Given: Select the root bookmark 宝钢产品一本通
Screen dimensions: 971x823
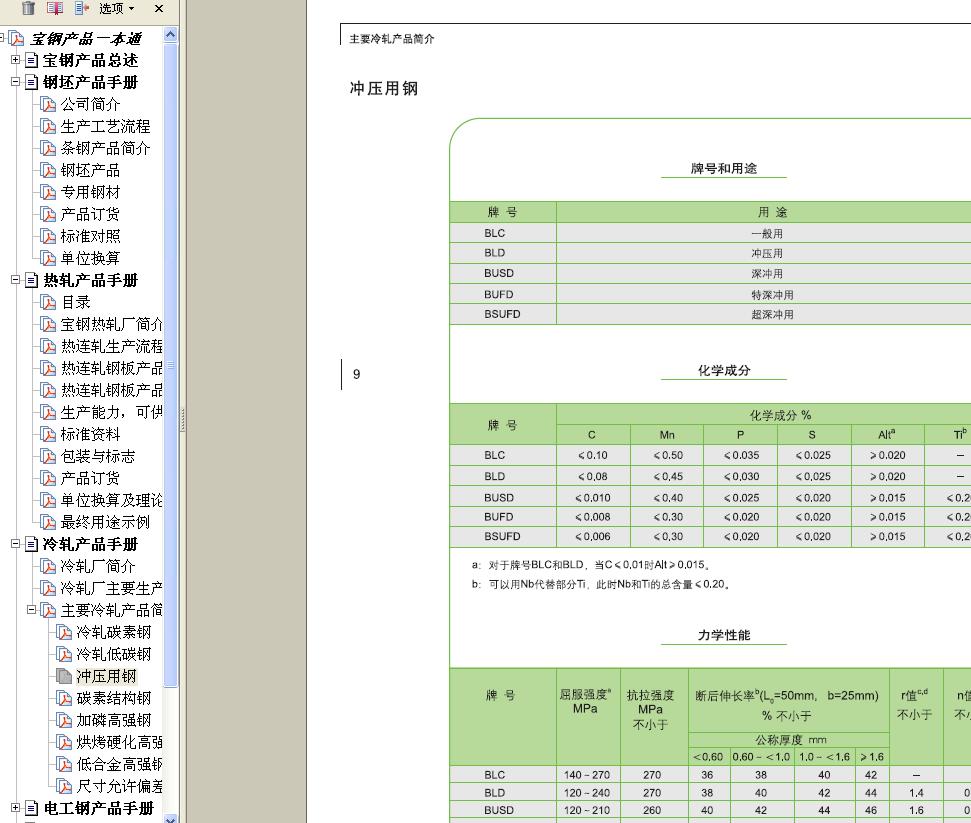Looking at the screenshot, I should click(x=85, y=39).
